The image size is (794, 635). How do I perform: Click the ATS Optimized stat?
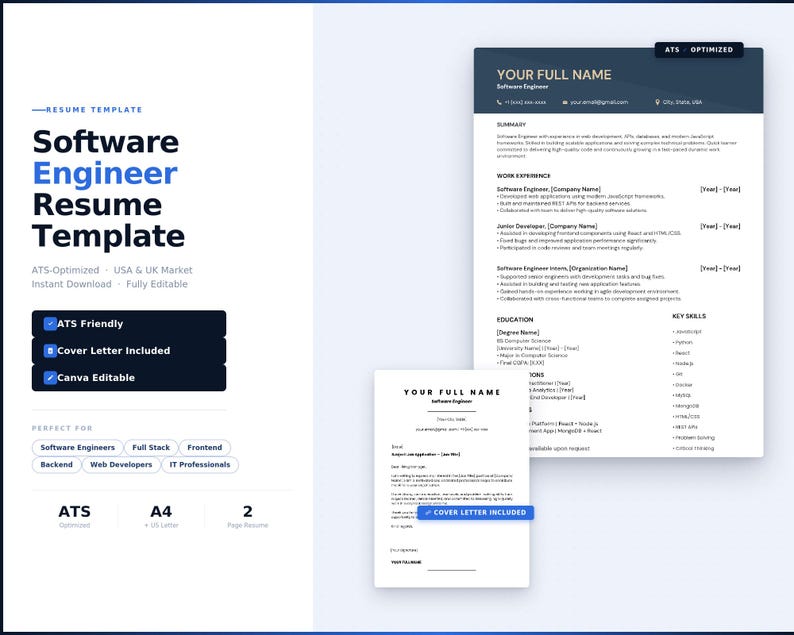[x=74, y=516]
